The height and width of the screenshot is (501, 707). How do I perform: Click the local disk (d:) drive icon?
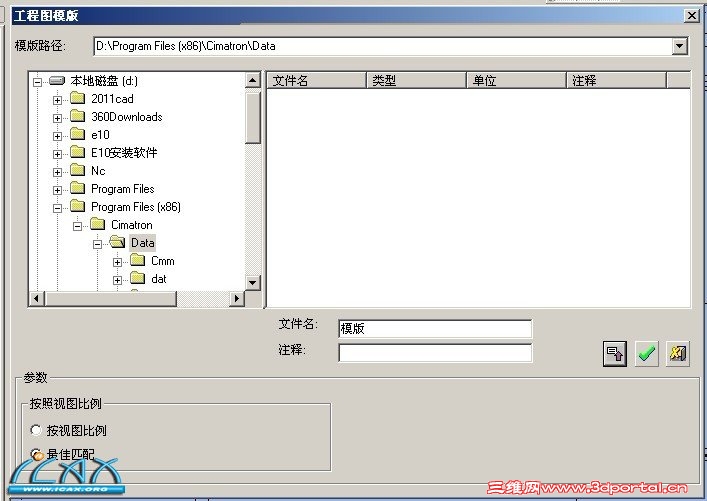[x=57, y=81]
